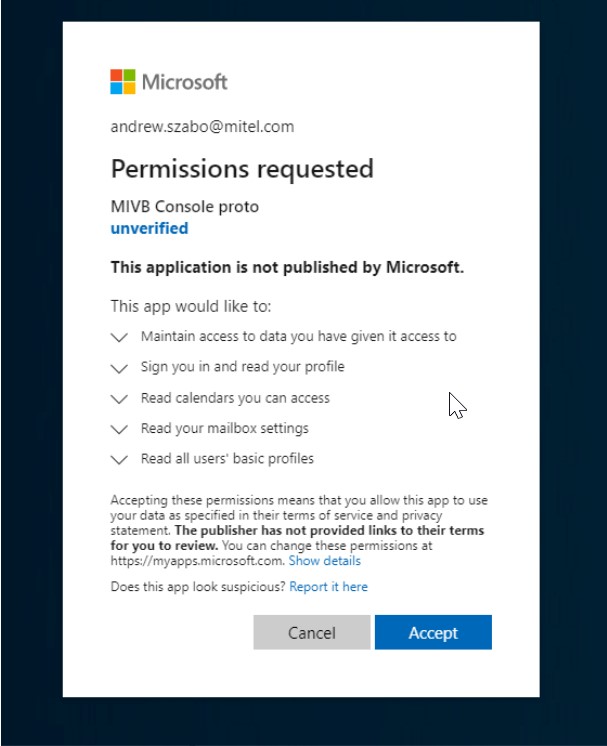Select 'Maintain access to data' permission text
The height and width of the screenshot is (746, 607).
pos(299,336)
